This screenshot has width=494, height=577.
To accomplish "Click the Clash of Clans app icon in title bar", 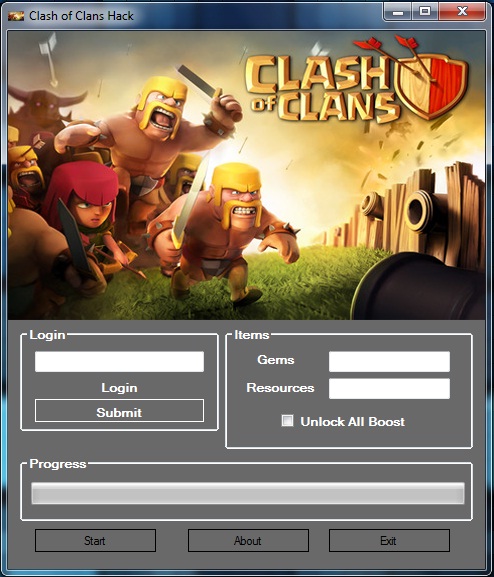I will coord(16,16).
